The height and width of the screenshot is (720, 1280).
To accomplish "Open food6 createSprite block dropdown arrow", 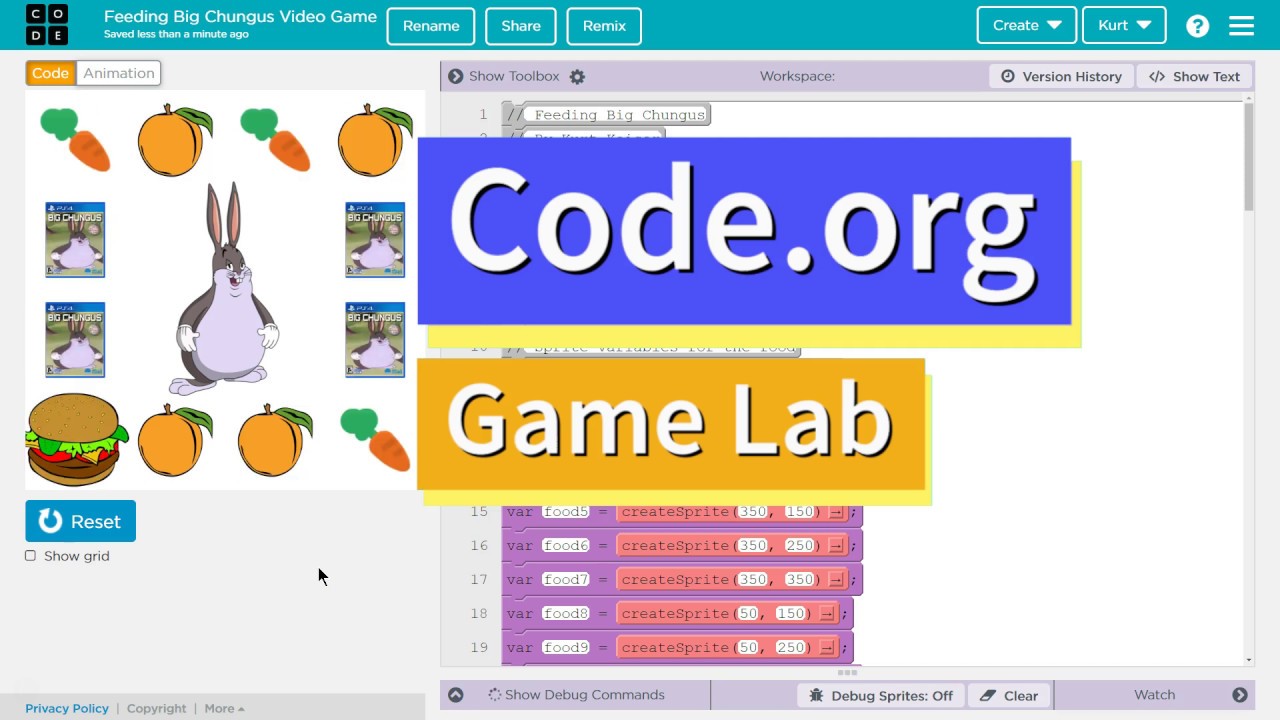I will [837, 546].
